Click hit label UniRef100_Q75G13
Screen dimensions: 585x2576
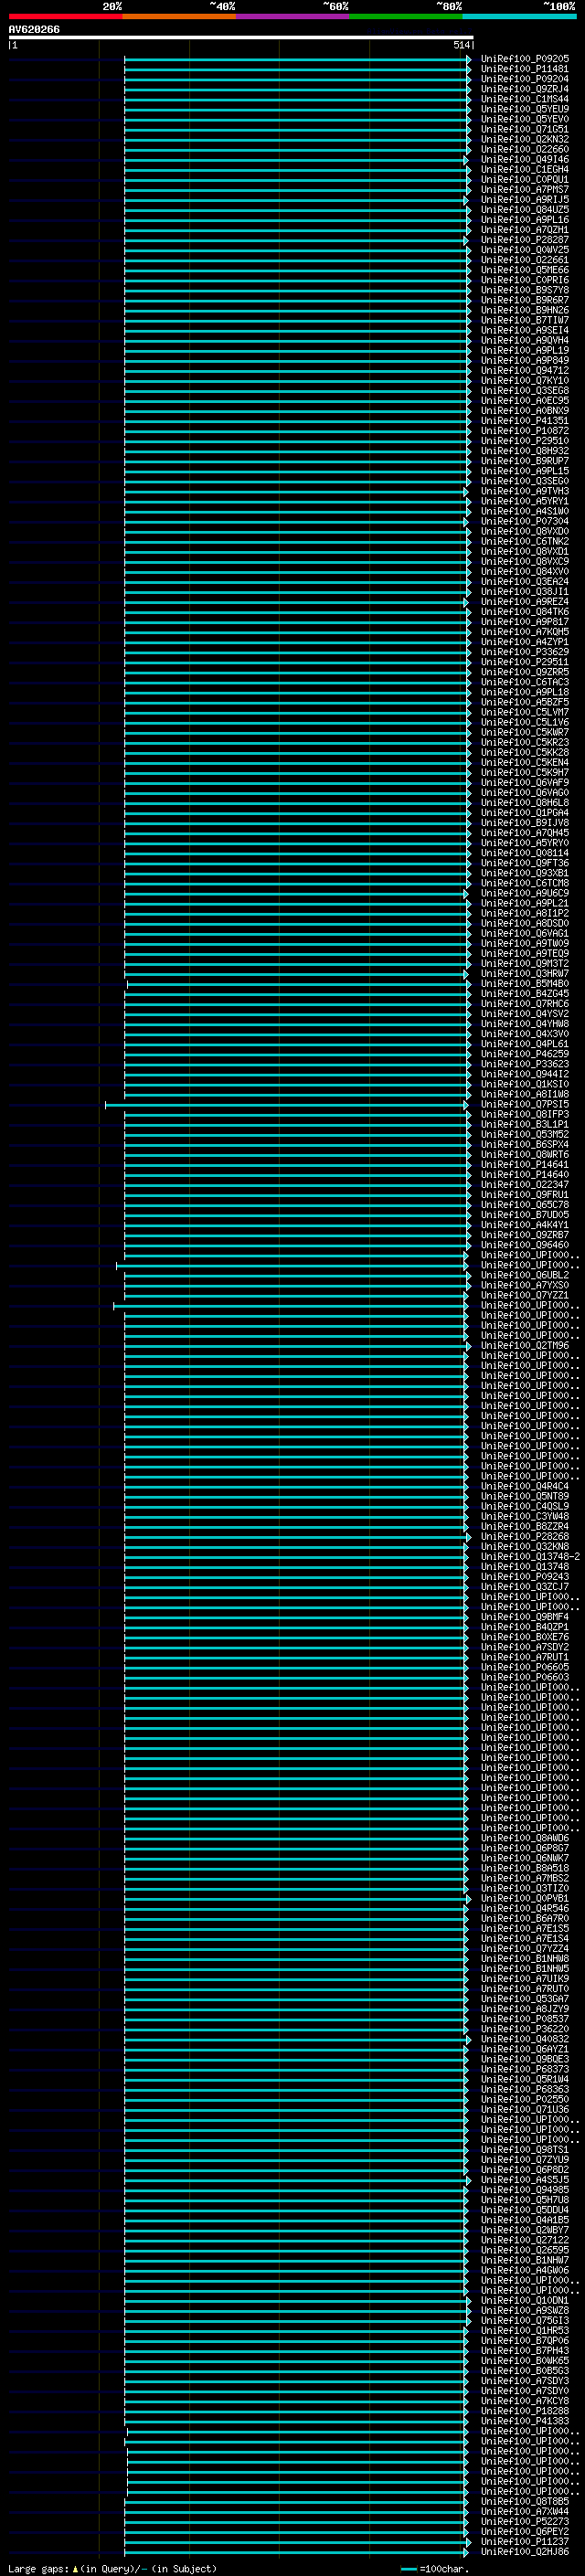coord(525,2320)
